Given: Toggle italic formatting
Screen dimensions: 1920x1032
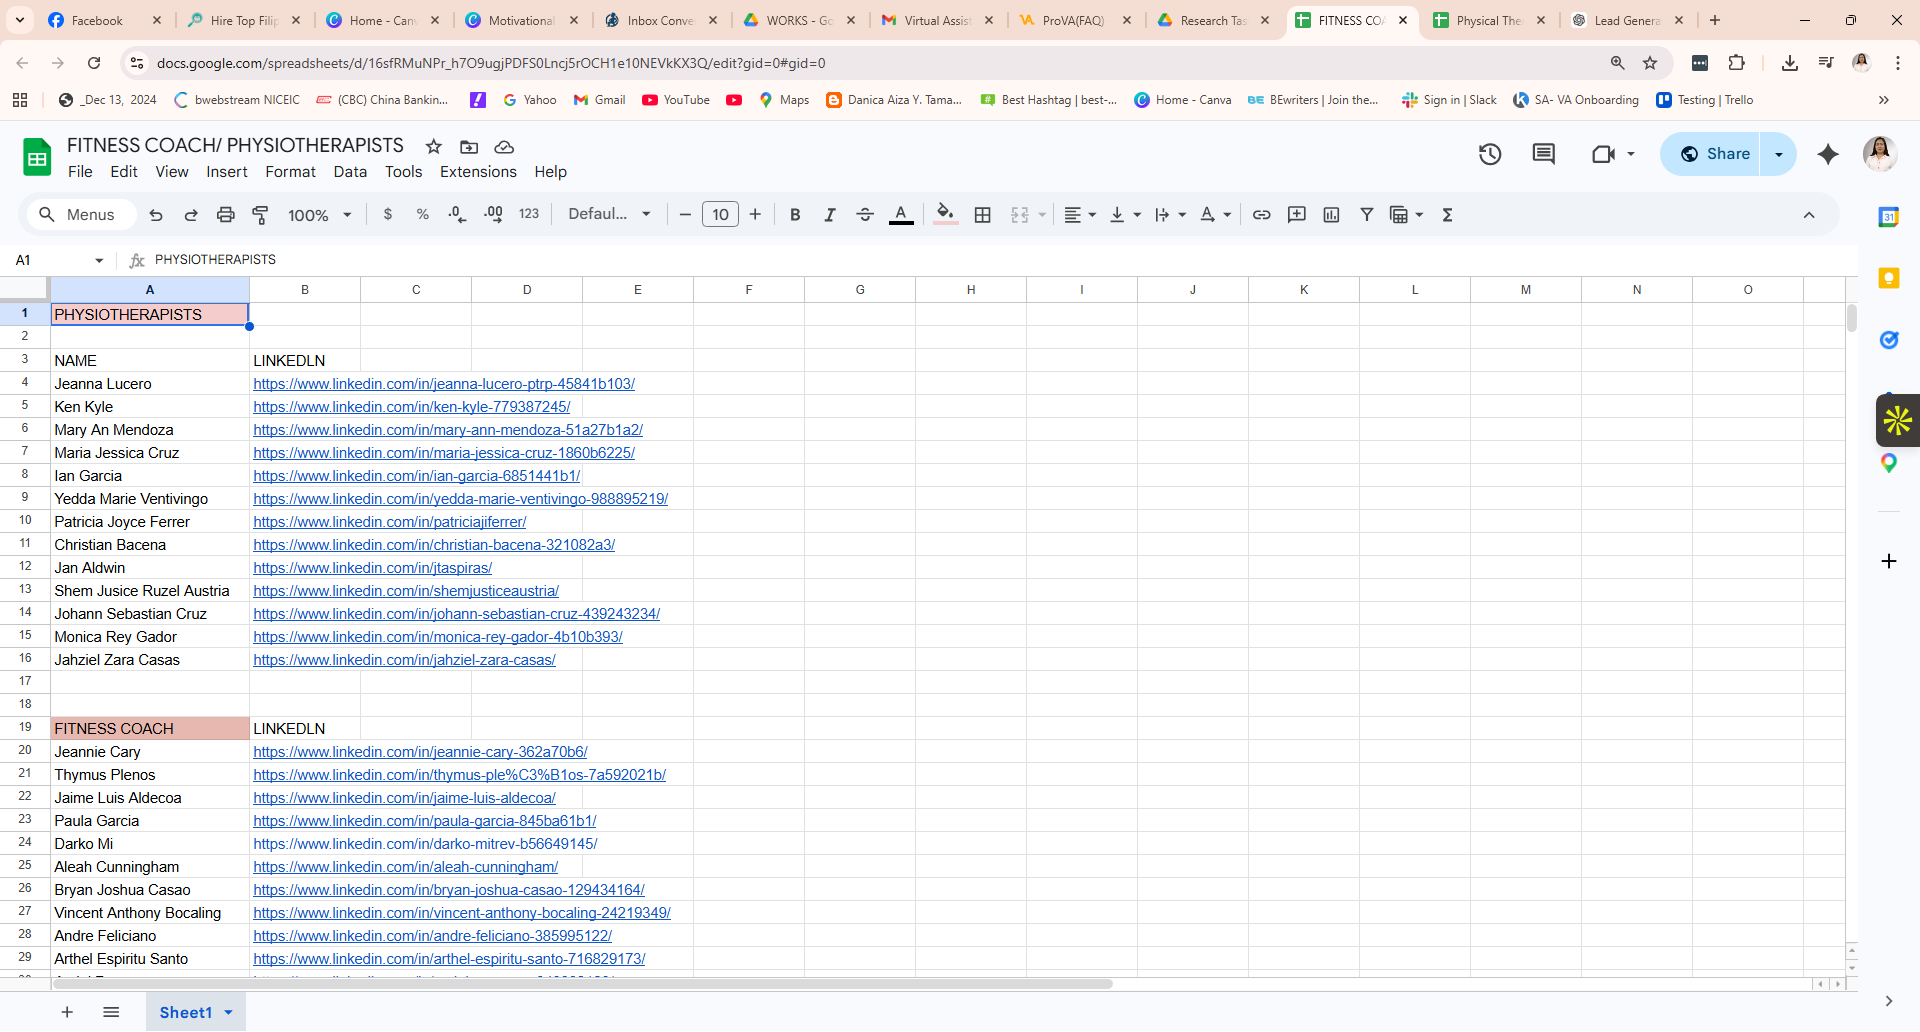Looking at the screenshot, I should 829,215.
